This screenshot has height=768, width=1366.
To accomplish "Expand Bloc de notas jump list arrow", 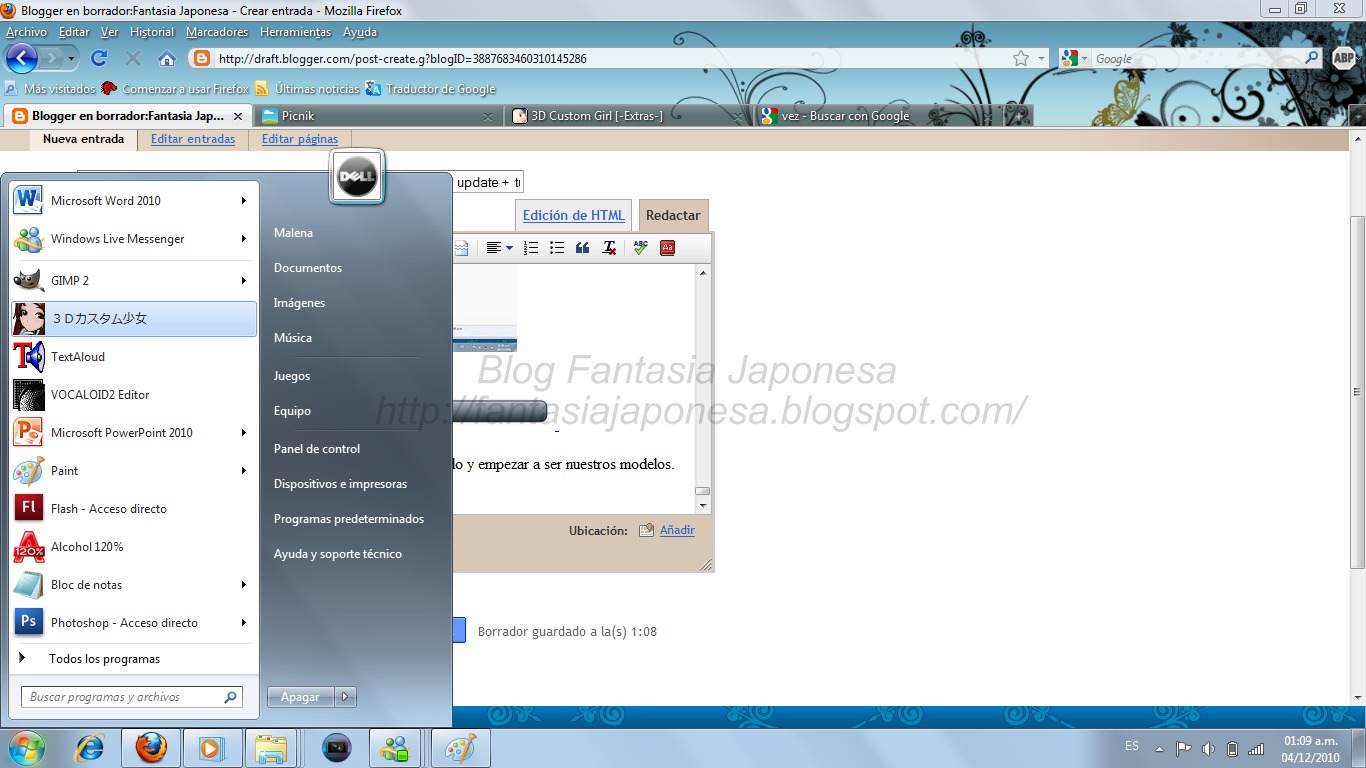I will 244,585.
